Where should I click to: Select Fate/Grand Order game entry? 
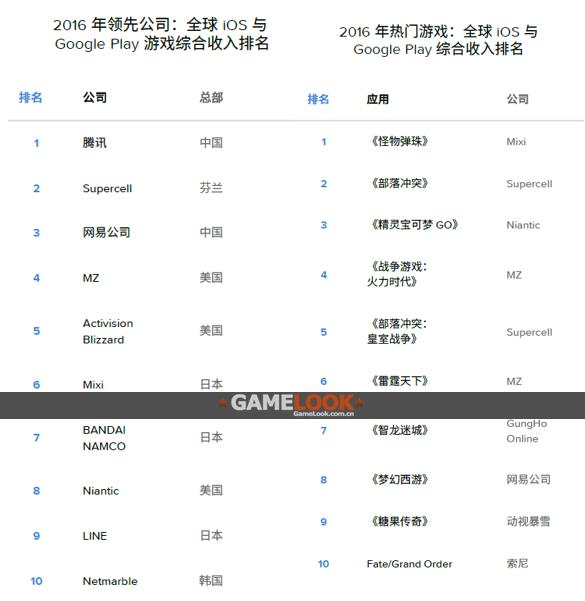coord(409,564)
